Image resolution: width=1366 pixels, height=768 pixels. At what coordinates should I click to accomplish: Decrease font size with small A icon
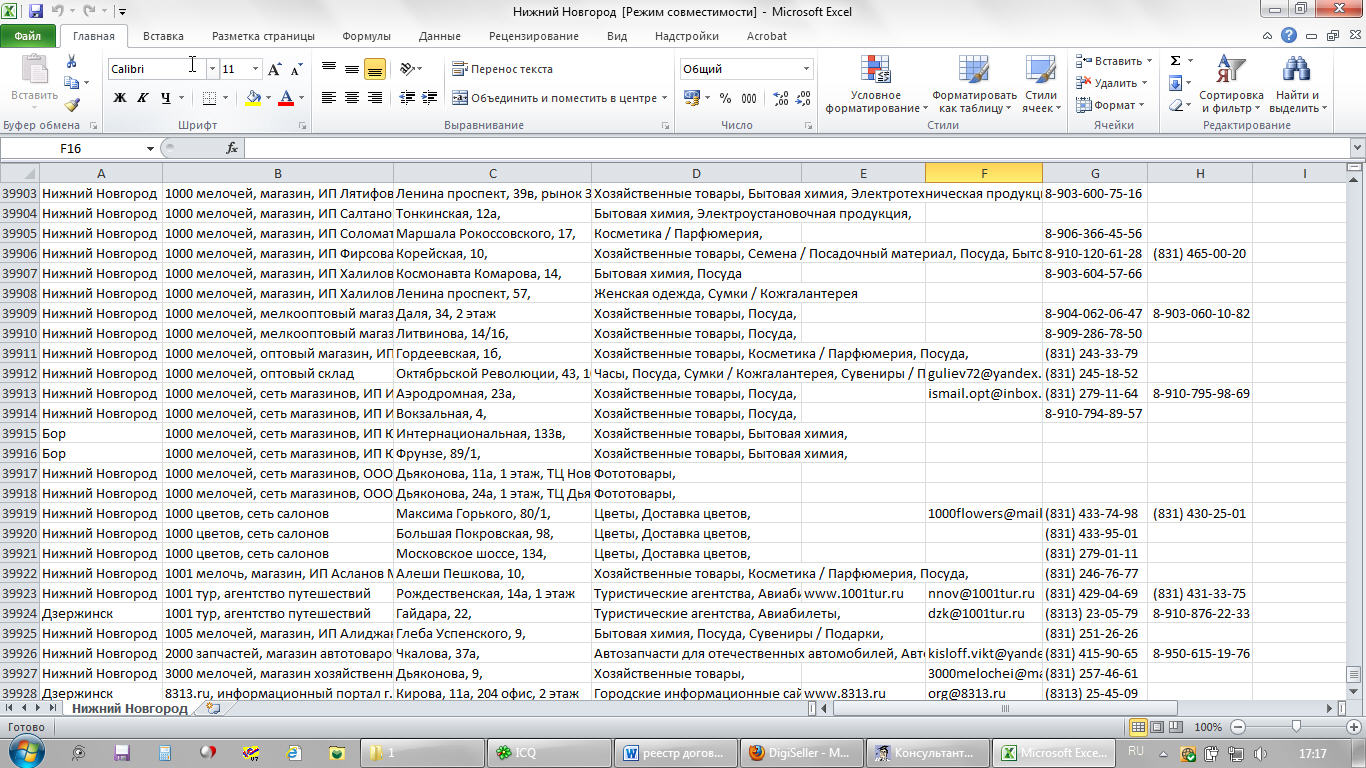(x=296, y=70)
